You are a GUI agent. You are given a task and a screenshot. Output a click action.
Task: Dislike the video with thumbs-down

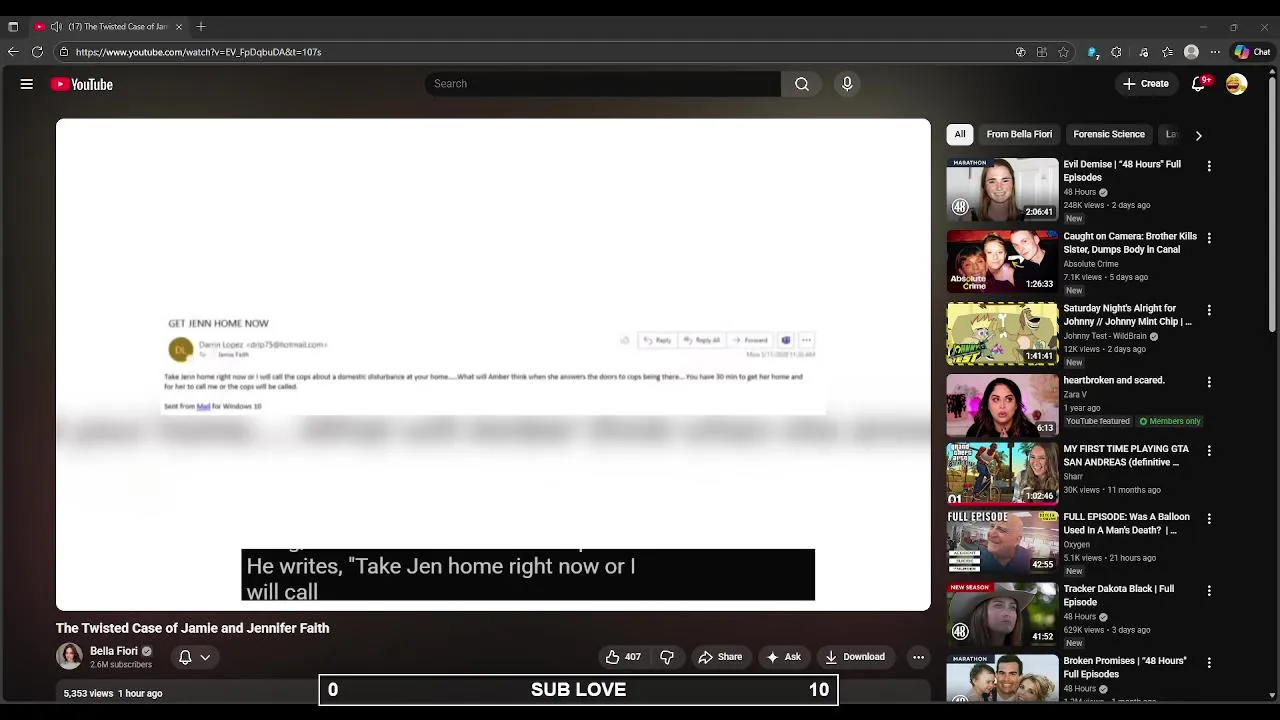[667, 657]
